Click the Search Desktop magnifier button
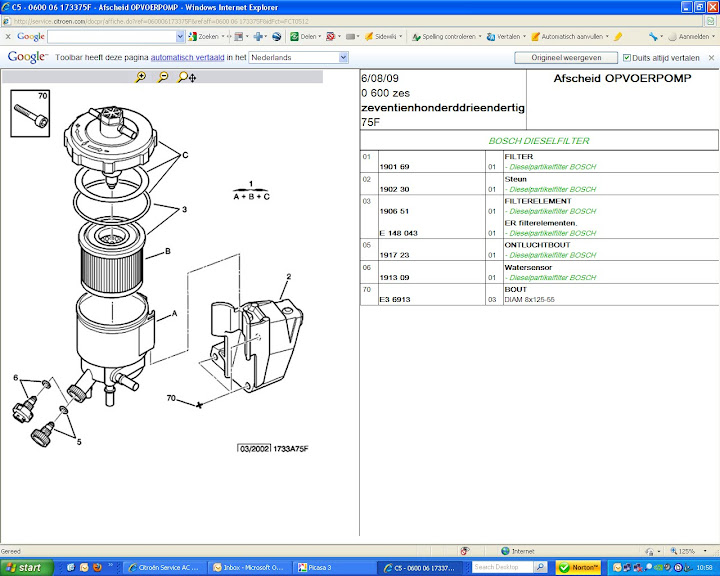Viewport: 720px width, 576px height. tap(540, 567)
